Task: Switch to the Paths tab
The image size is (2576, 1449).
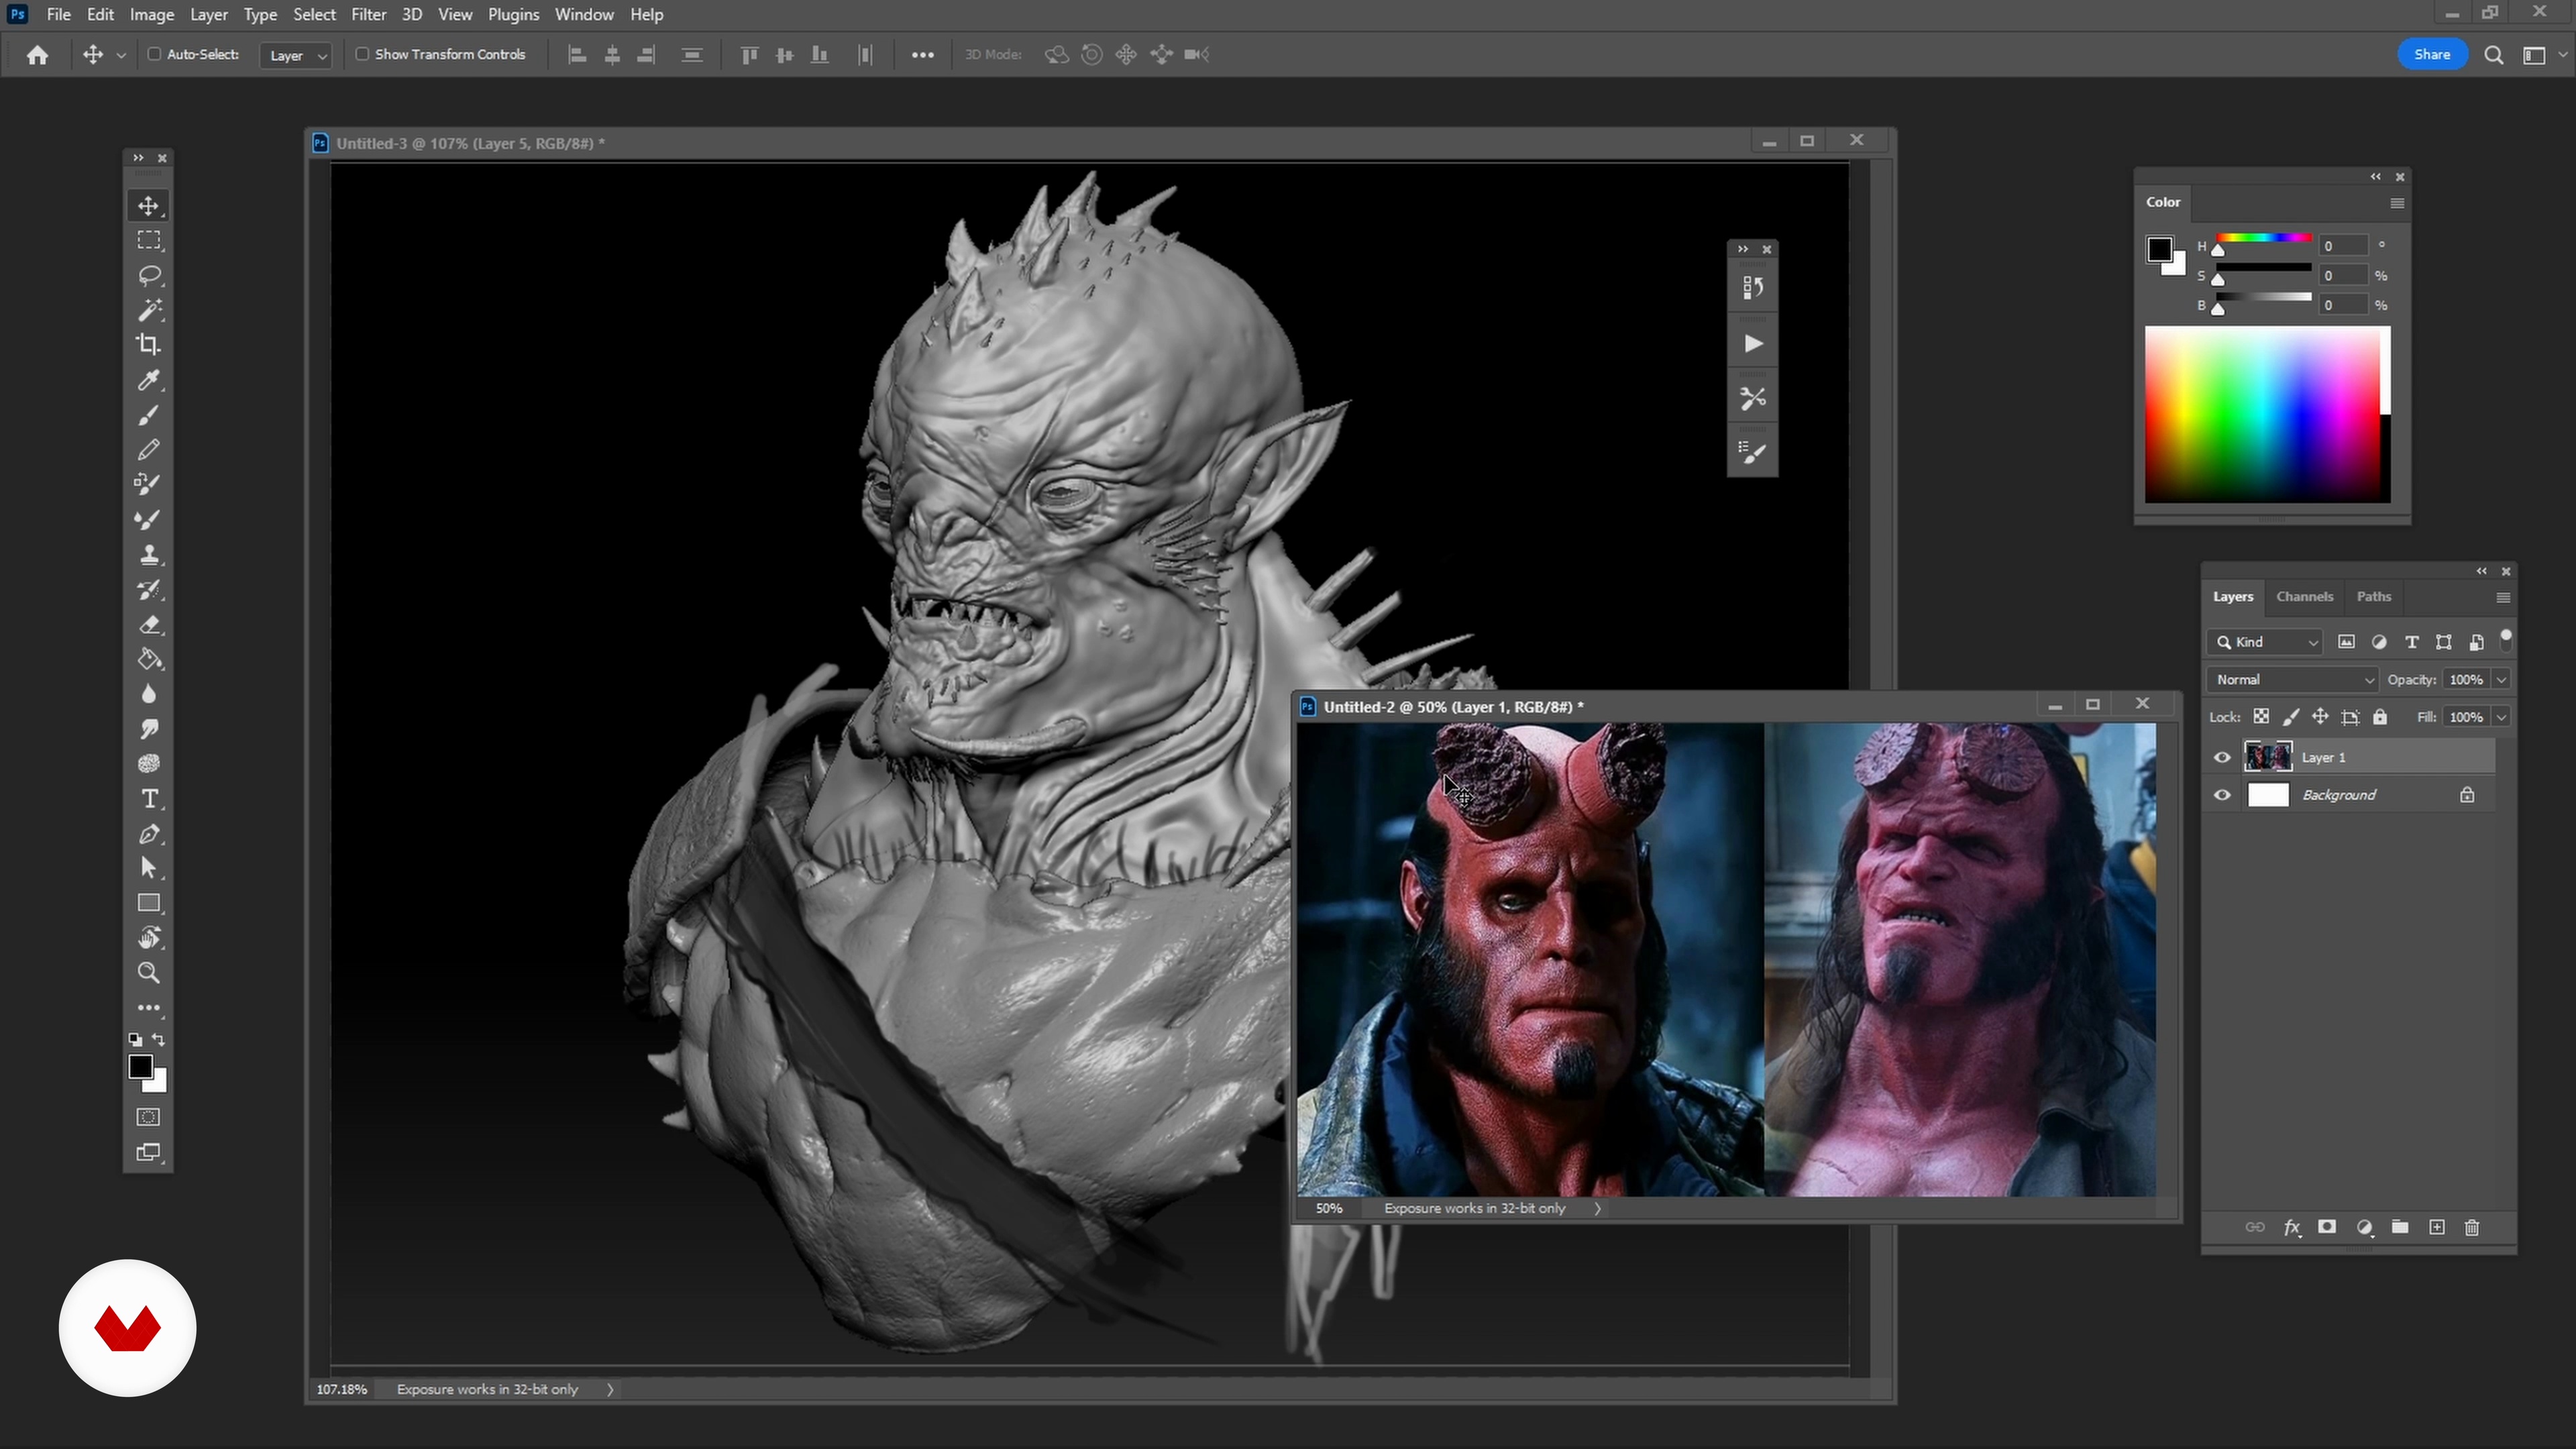Action: pos(2373,597)
